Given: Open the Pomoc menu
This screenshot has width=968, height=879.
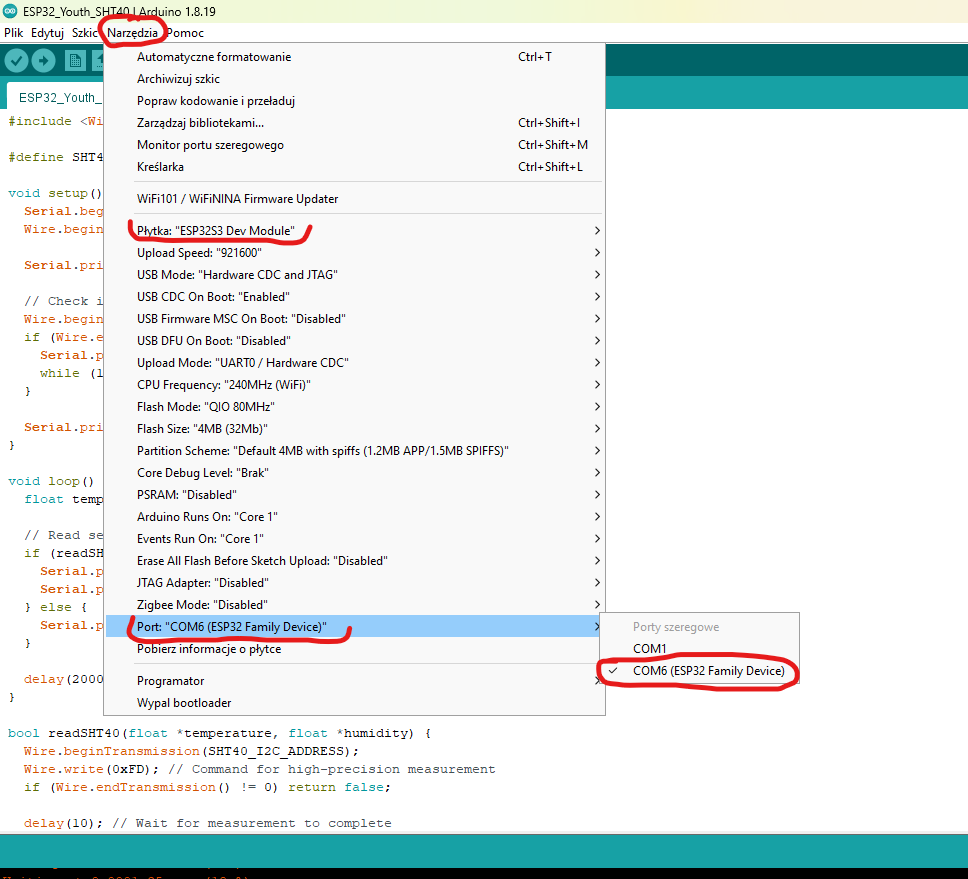Looking at the screenshot, I should tap(185, 33).
